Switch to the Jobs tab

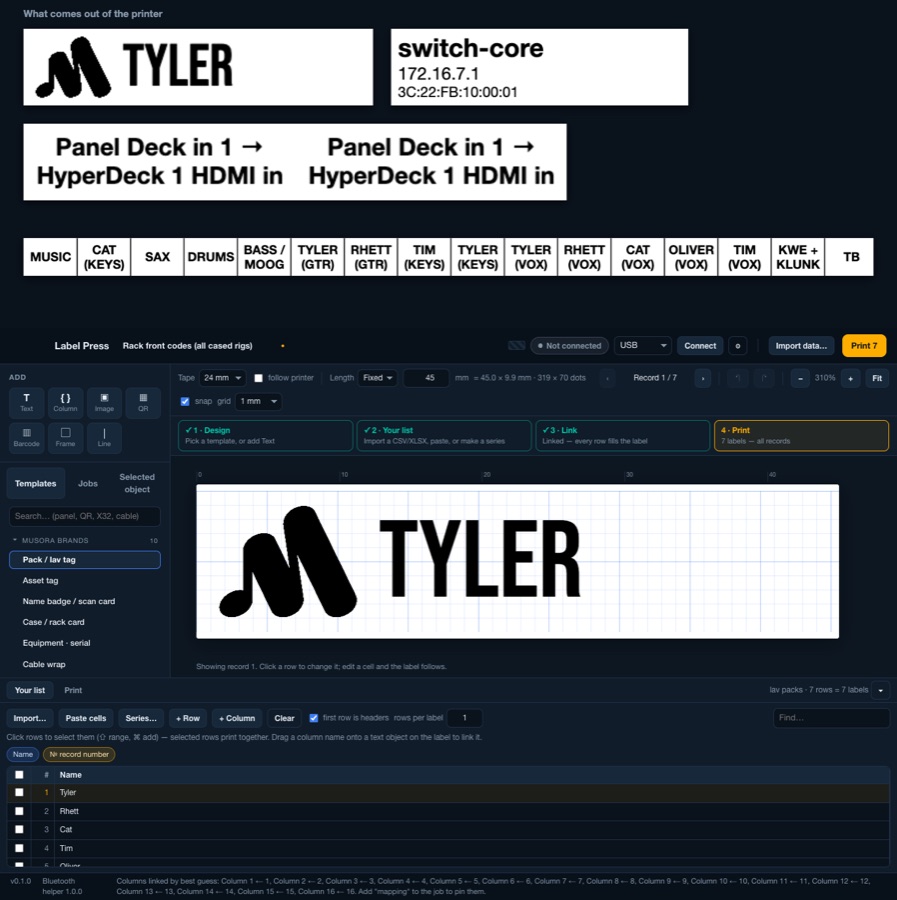pos(88,483)
